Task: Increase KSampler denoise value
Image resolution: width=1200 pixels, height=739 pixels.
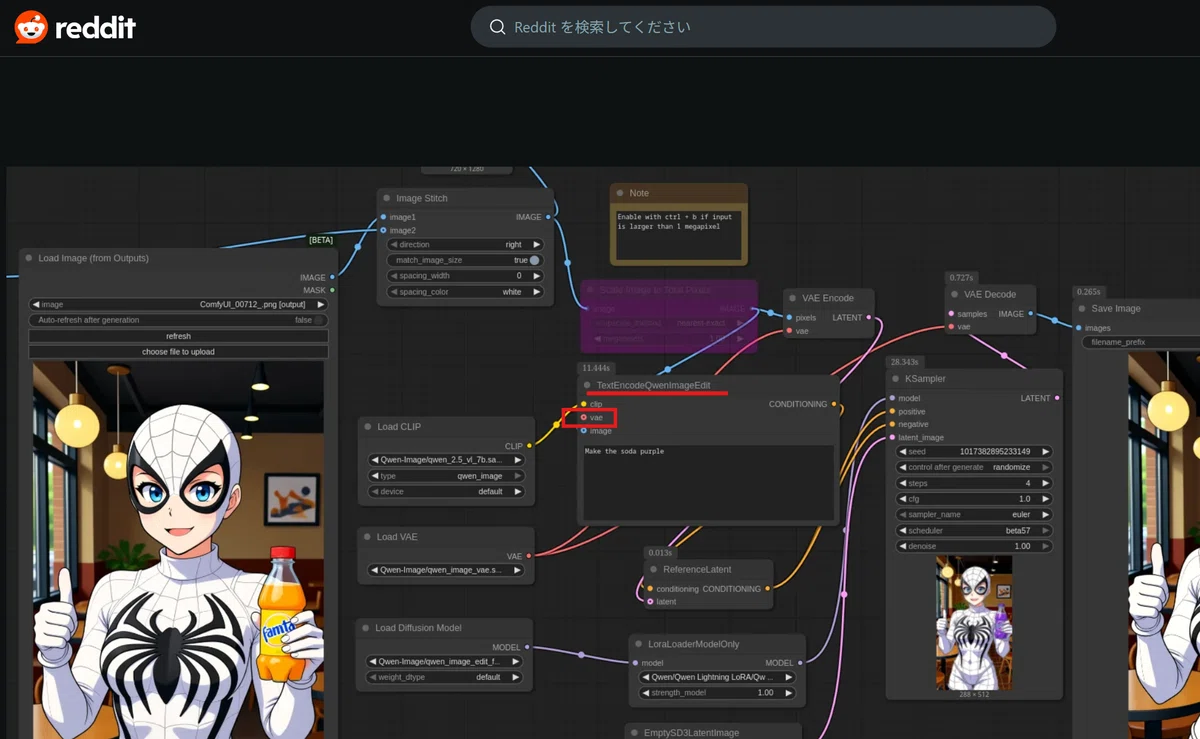Action: tap(1046, 546)
